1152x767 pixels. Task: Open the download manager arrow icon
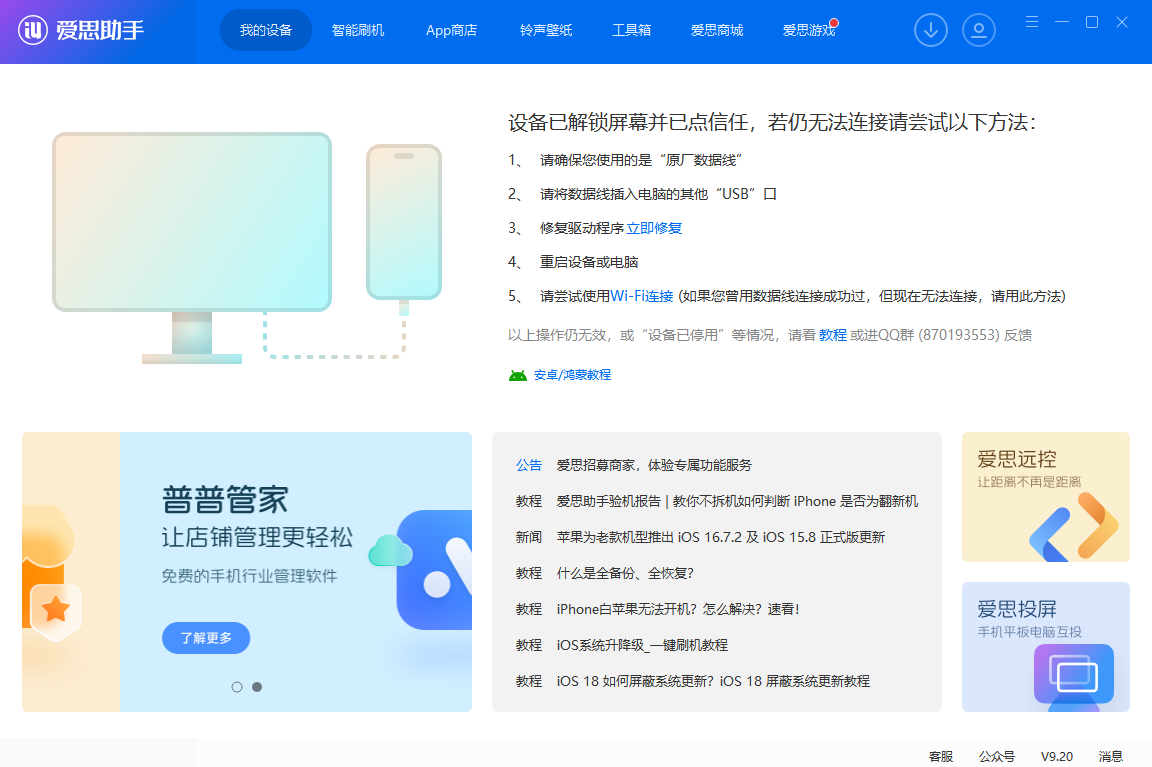pyautogui.click(x=931, y=30)
